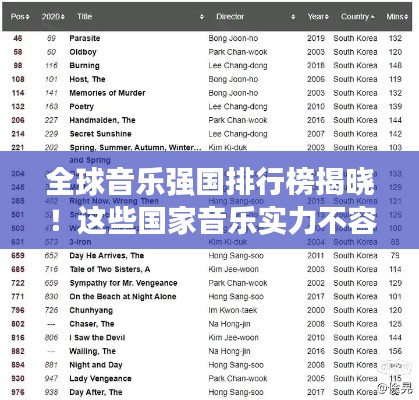The width and height of the screenshot is (419, 400).
Task: Sort the table by Year column
Action: [x=318, y=17]
